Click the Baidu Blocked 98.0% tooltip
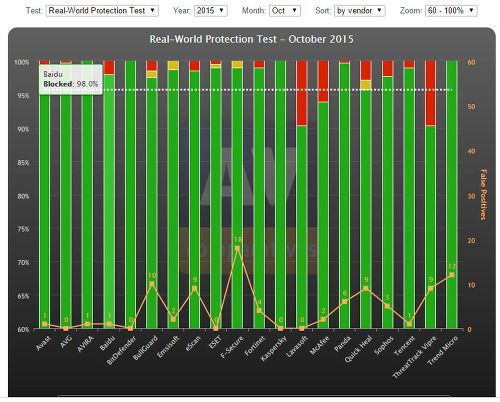500x402 pixels. pos(71,79)
